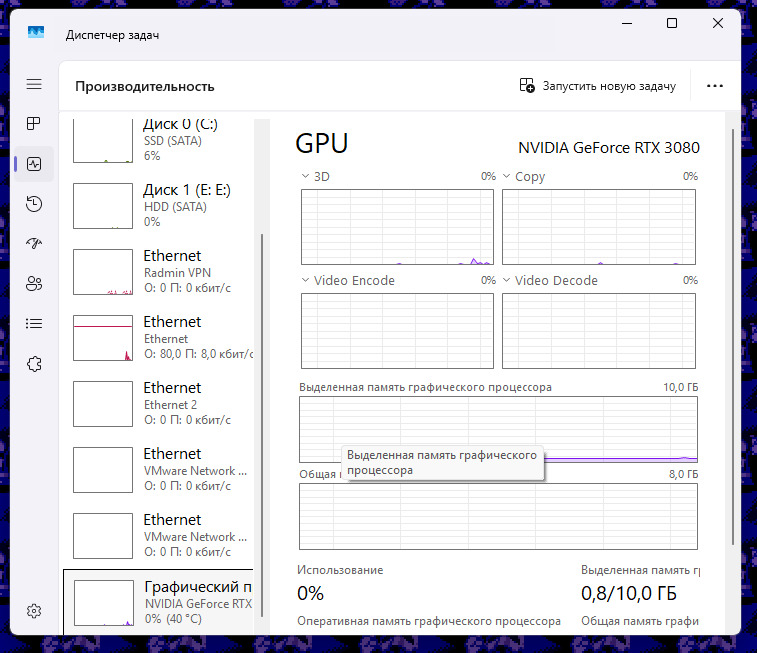This screenshot has height=653, width=757.
Task: Open the App history sidebar icon
Action: pos(34,204)
